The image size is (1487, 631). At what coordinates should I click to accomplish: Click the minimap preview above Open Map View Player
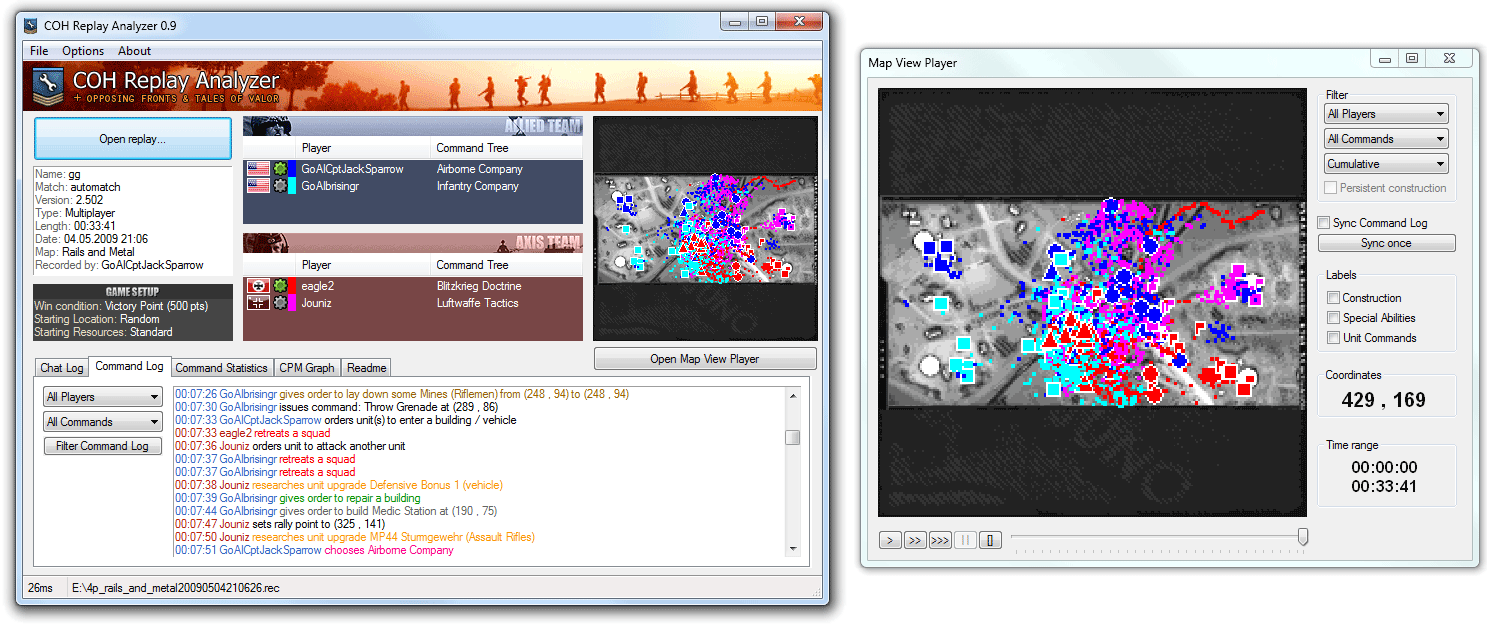[x=705, y=227]
